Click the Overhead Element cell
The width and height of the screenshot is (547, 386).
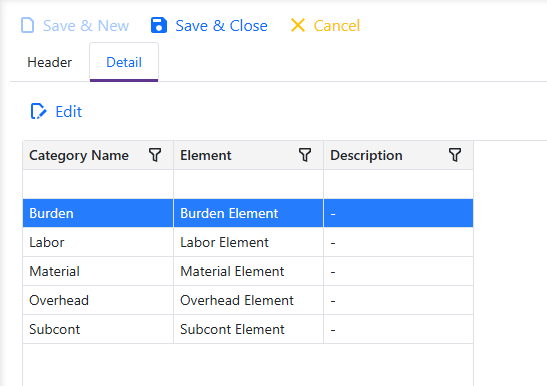coord(248,300)
